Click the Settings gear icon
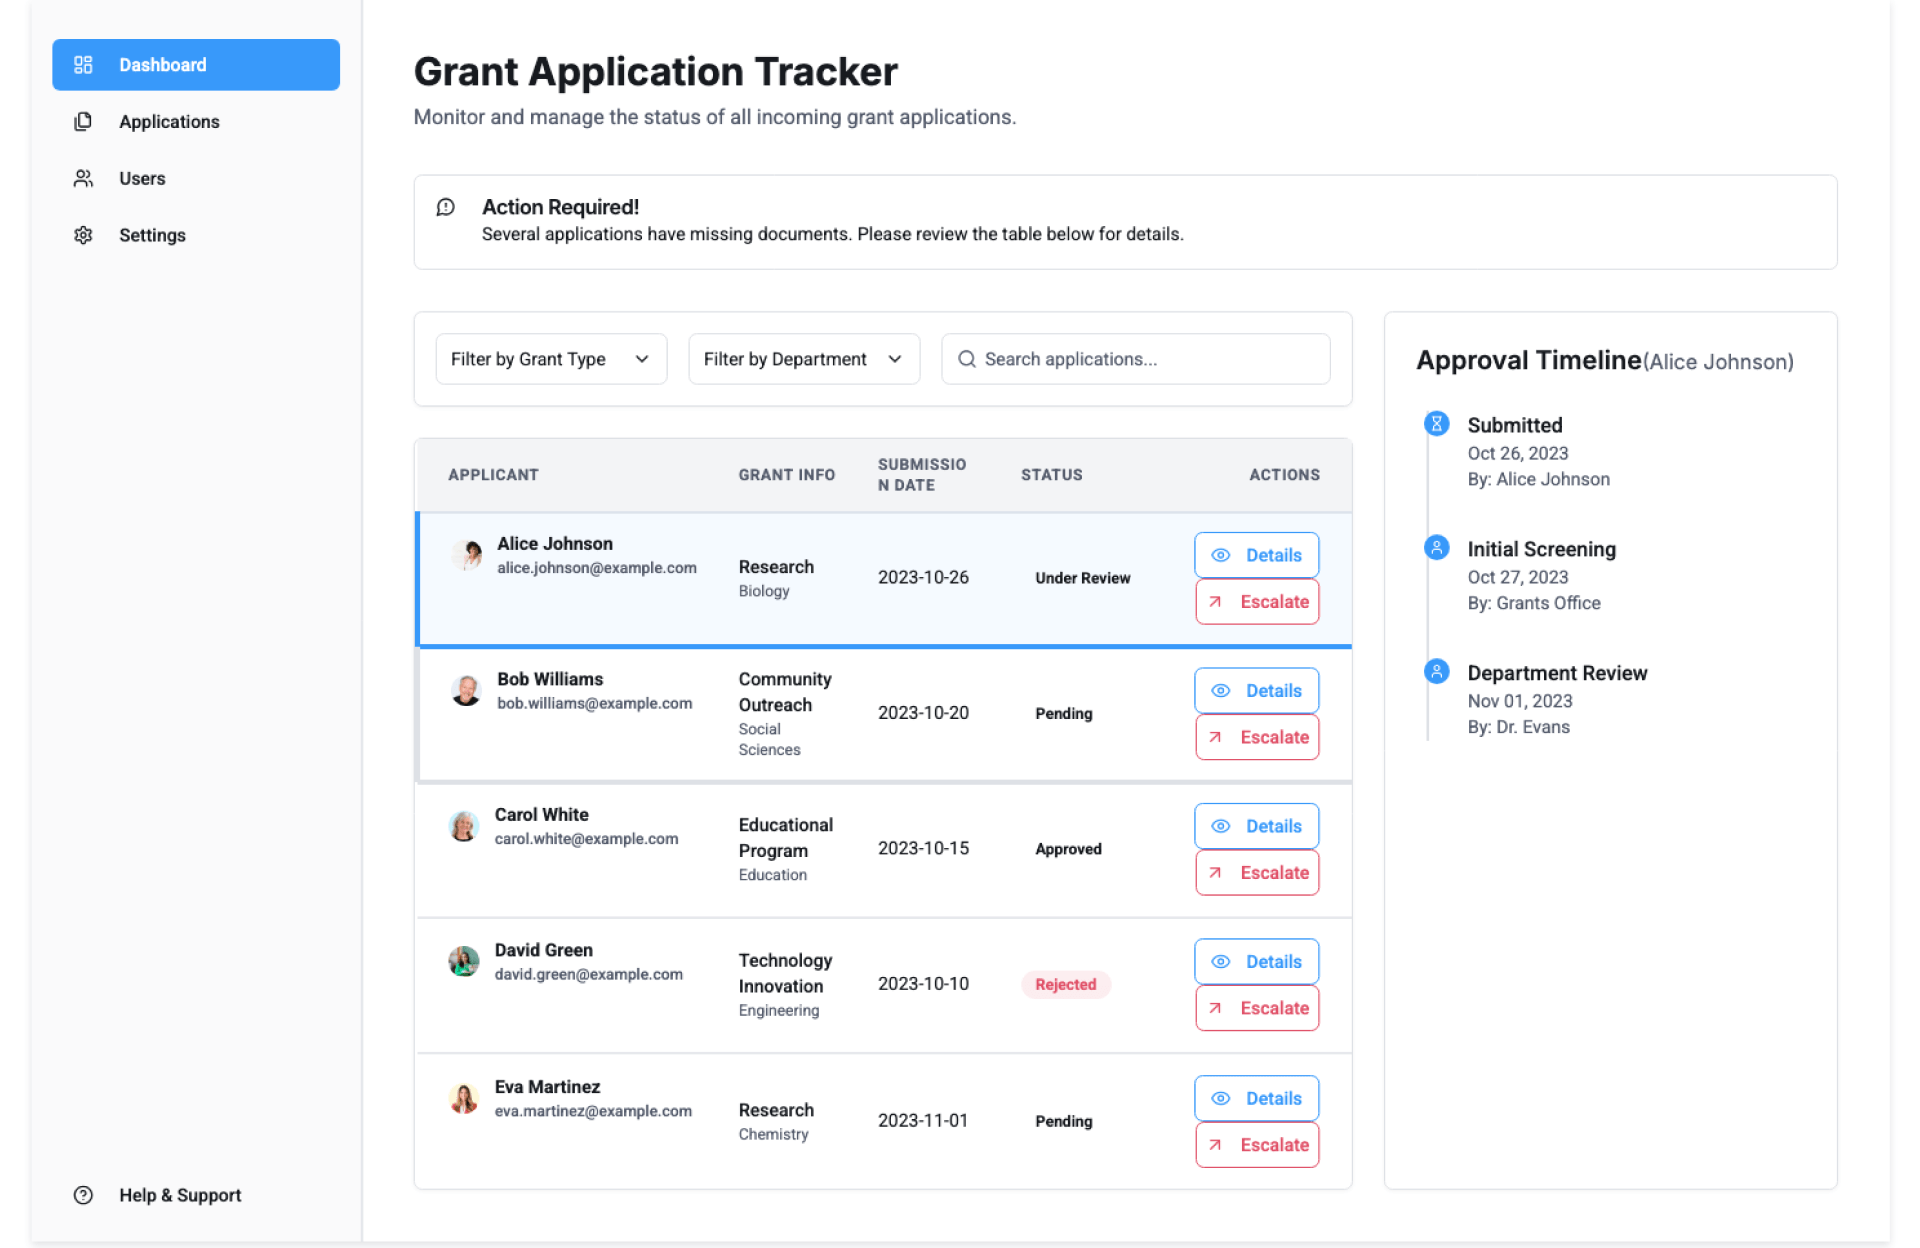This screenshot has width=1920, height=1248. (x=83, y=235)
